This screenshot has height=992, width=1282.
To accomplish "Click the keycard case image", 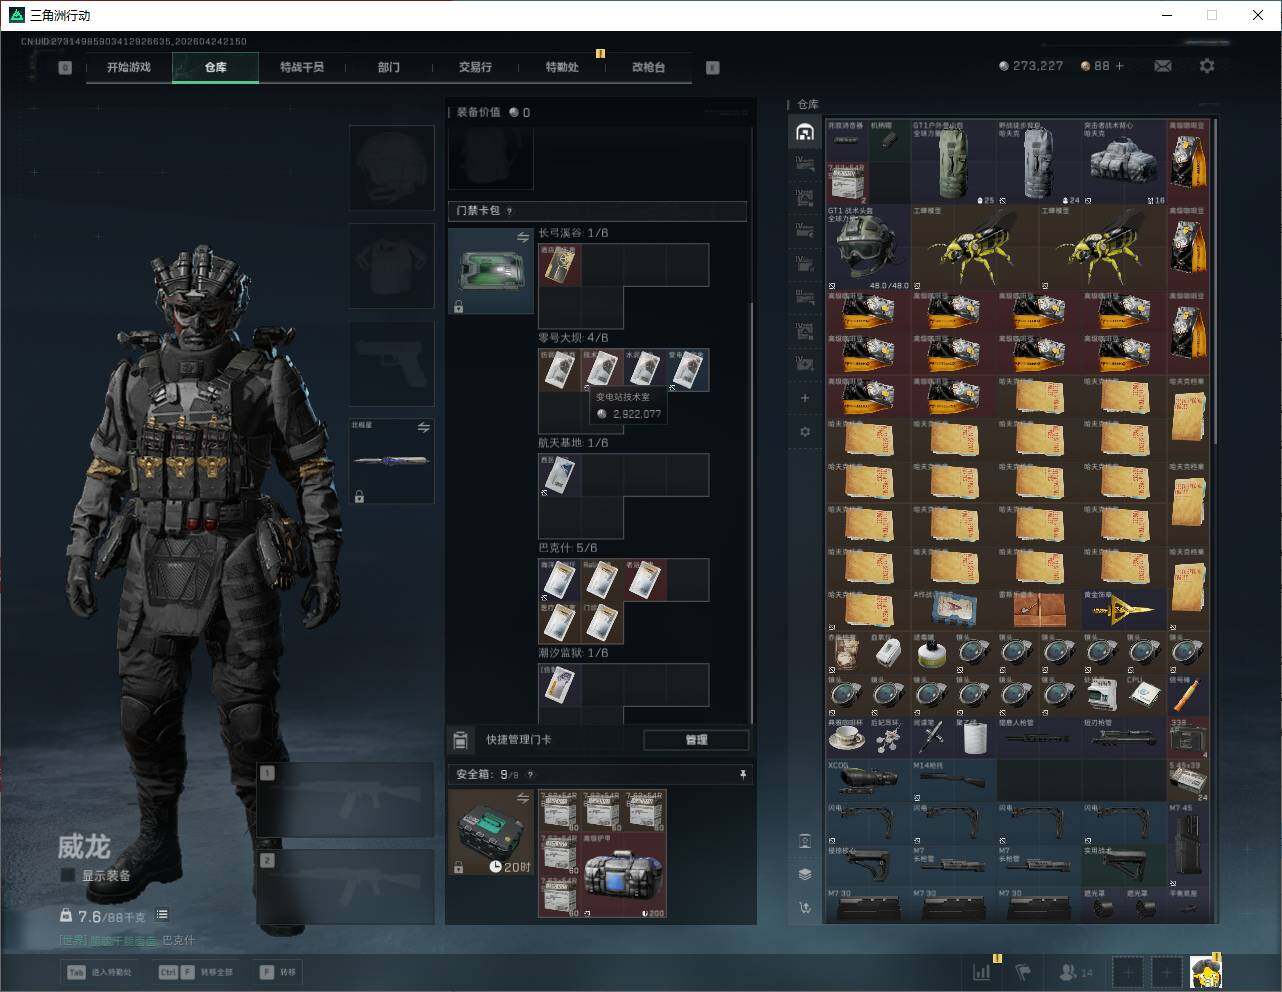I will tap(490, 271).
